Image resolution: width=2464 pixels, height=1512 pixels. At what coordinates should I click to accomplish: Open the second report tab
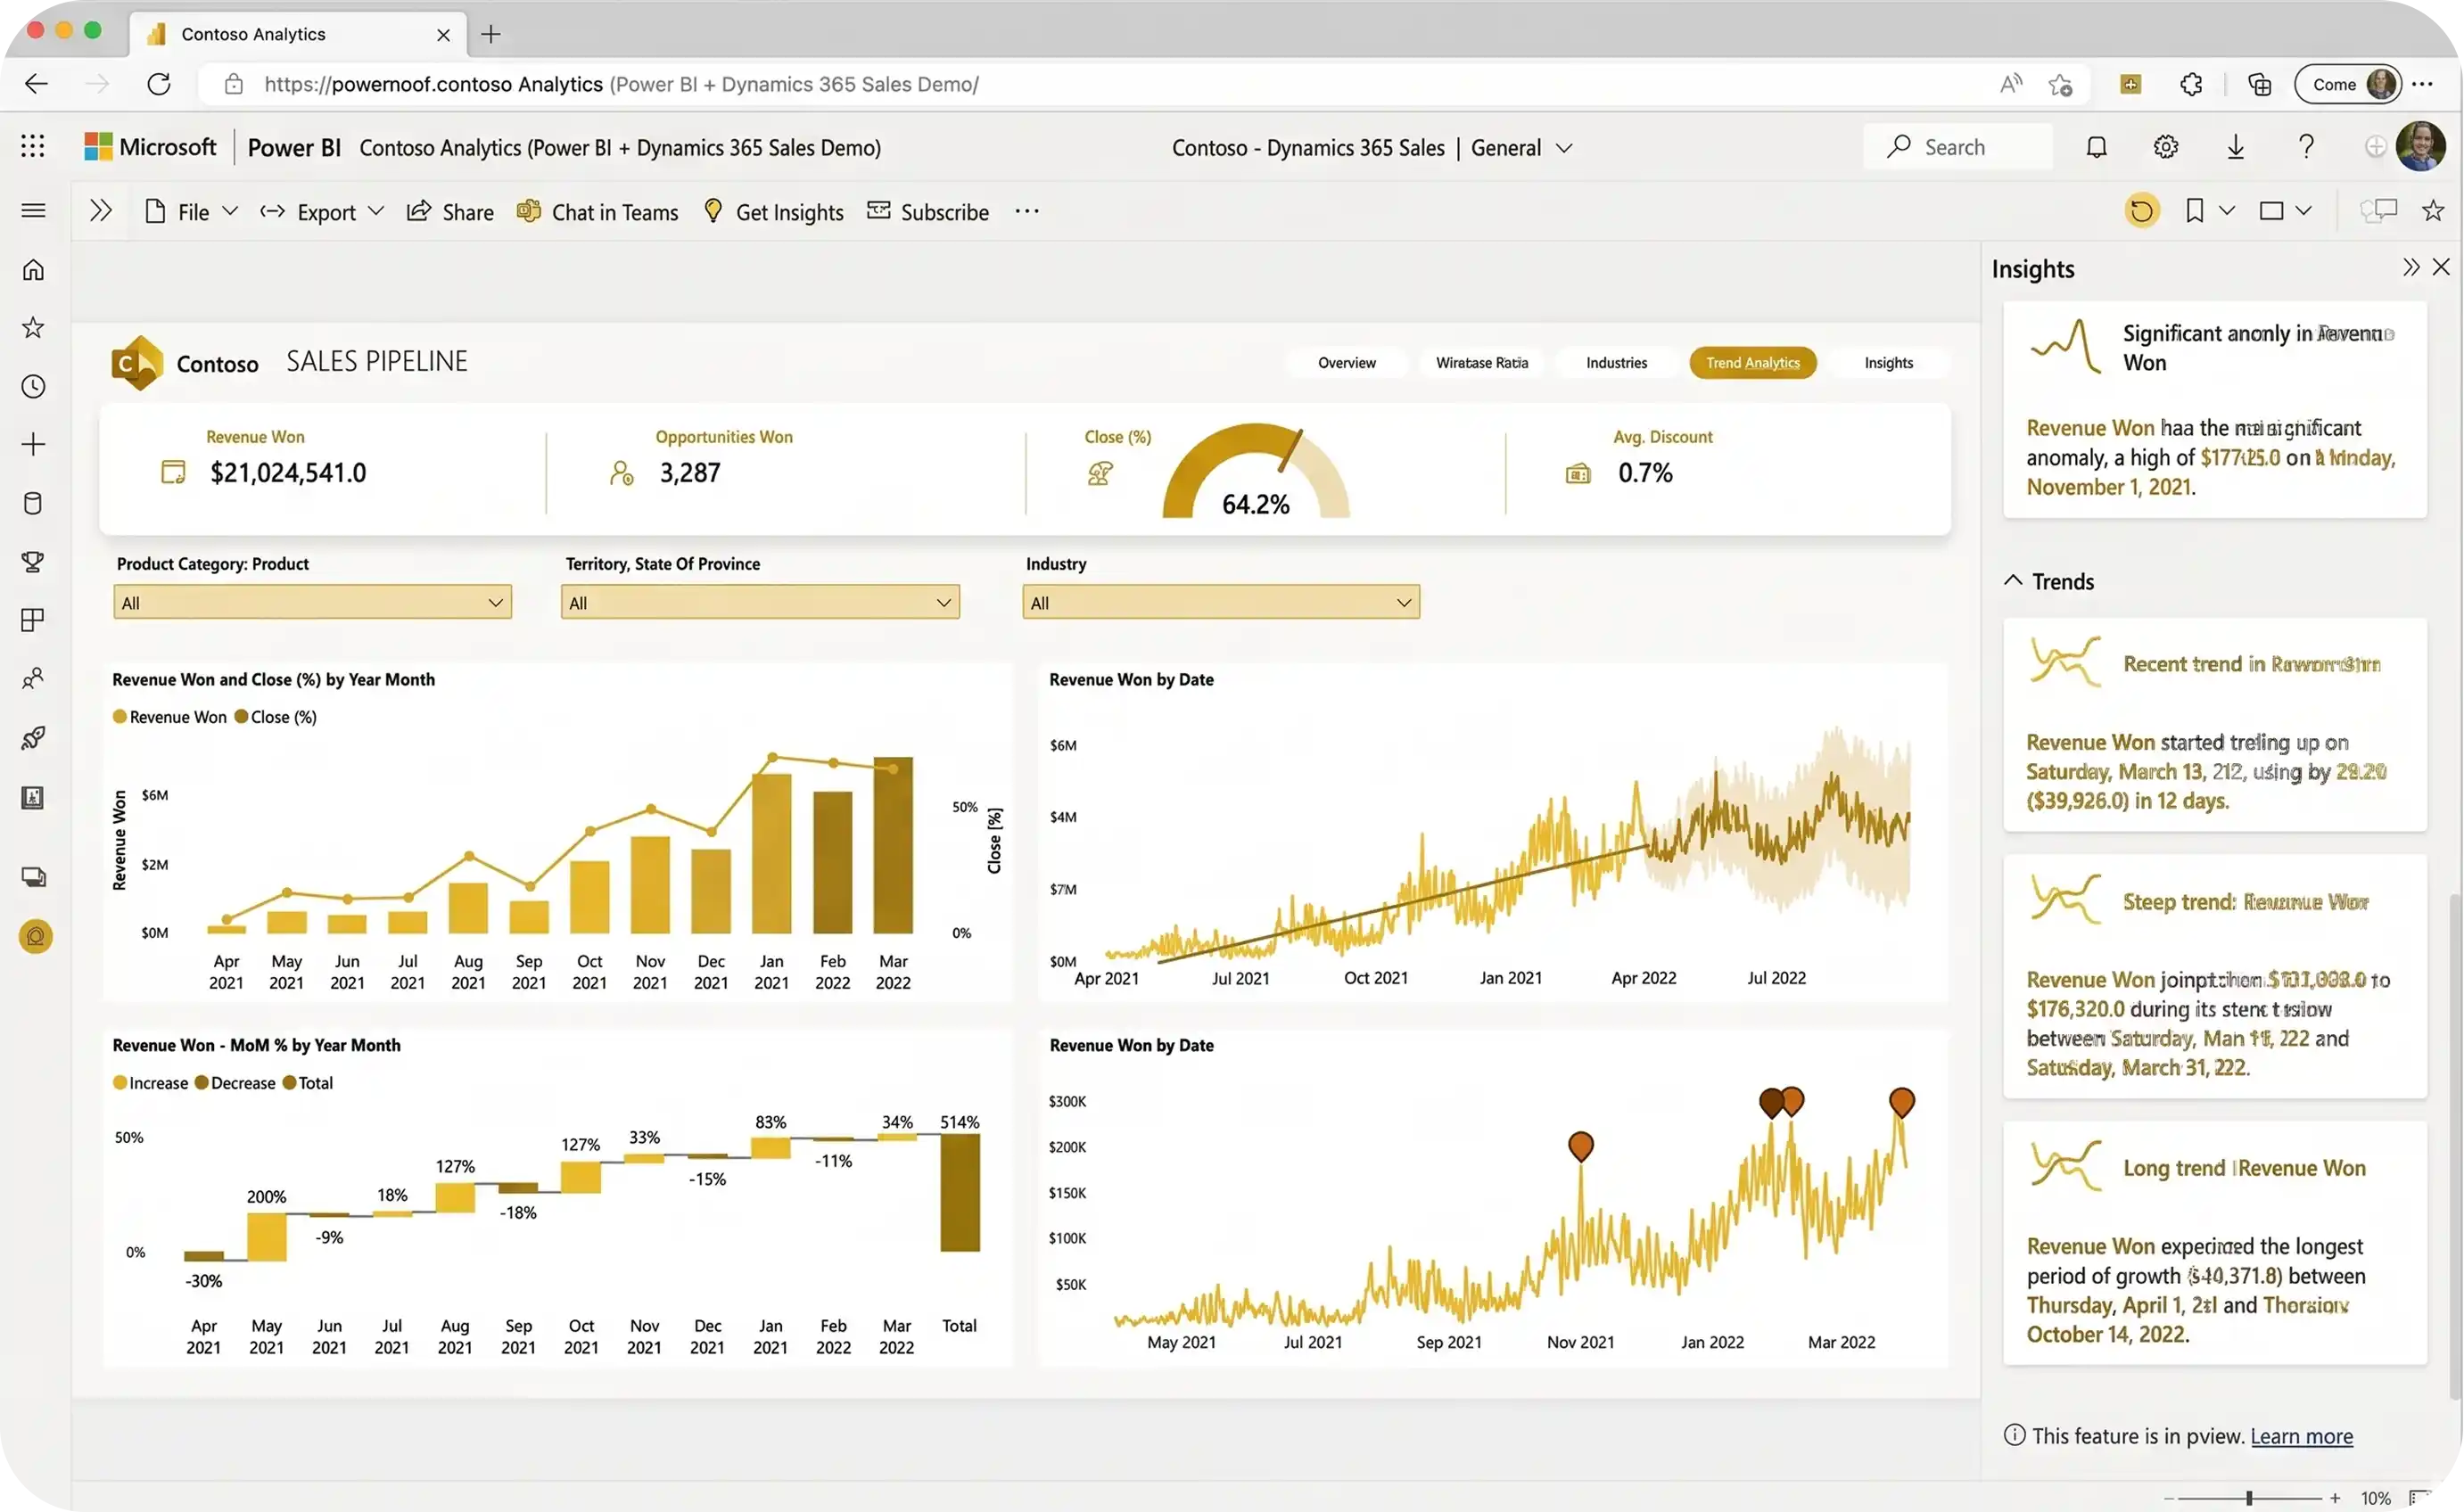point(1482,363)
